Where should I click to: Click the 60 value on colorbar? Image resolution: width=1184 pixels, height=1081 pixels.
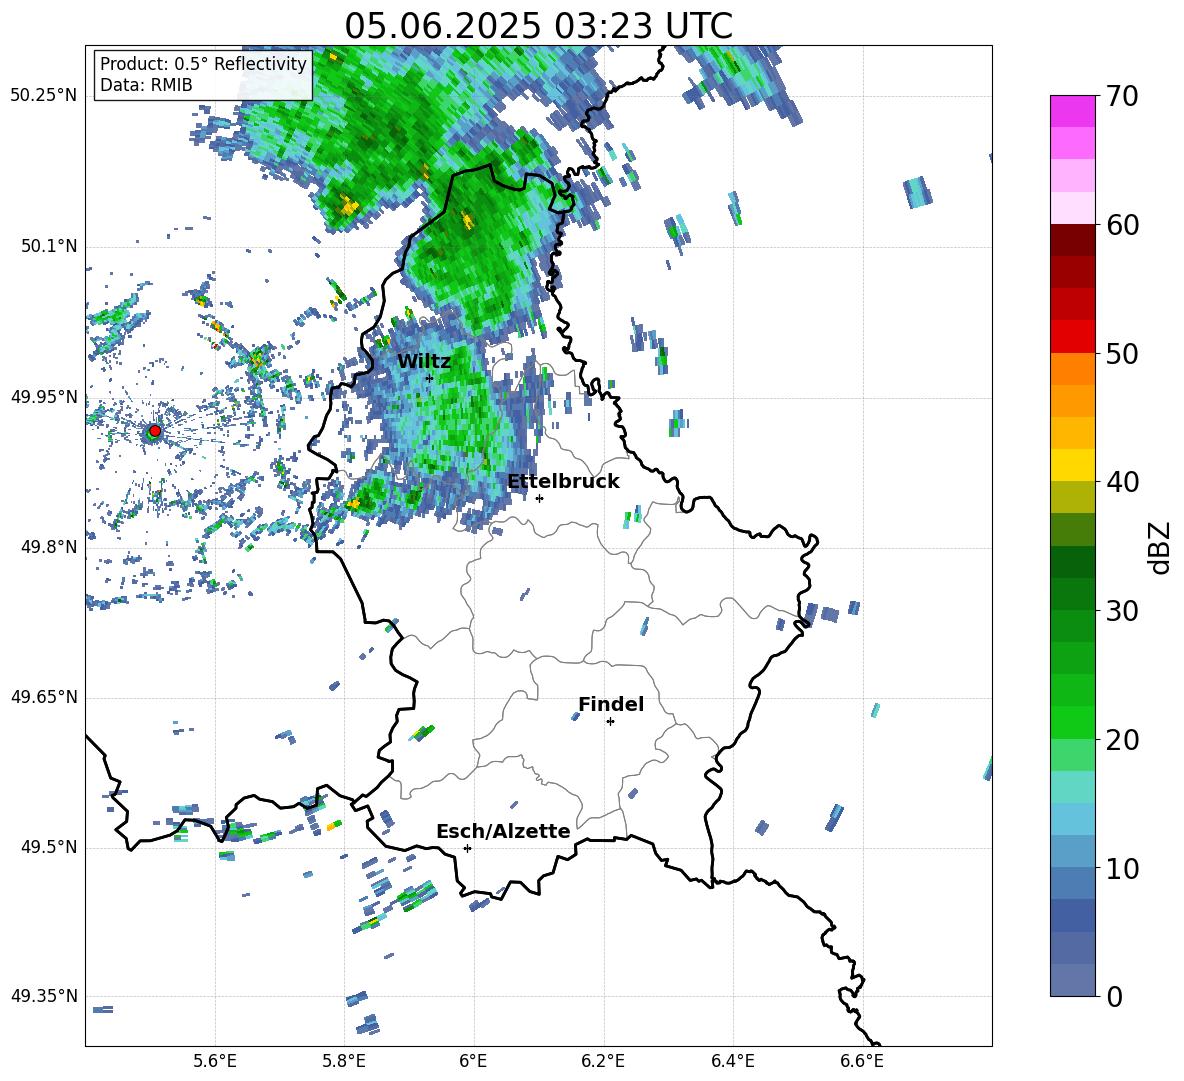coord(1122,225)
